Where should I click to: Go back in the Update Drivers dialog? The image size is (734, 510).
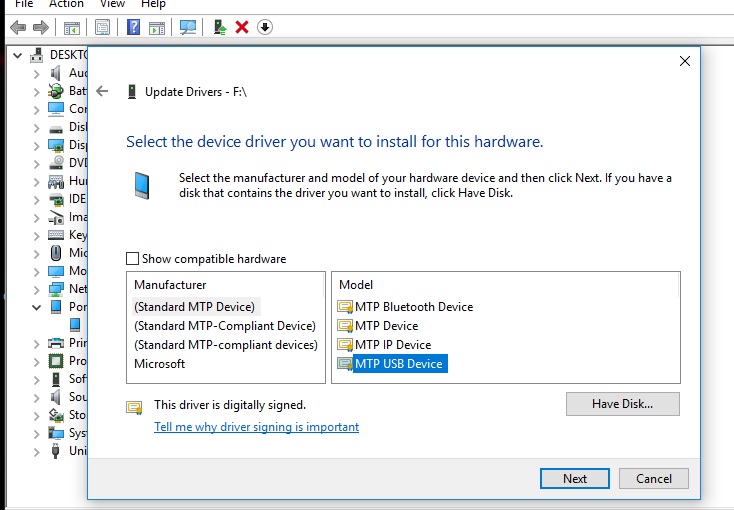[102, 91]
